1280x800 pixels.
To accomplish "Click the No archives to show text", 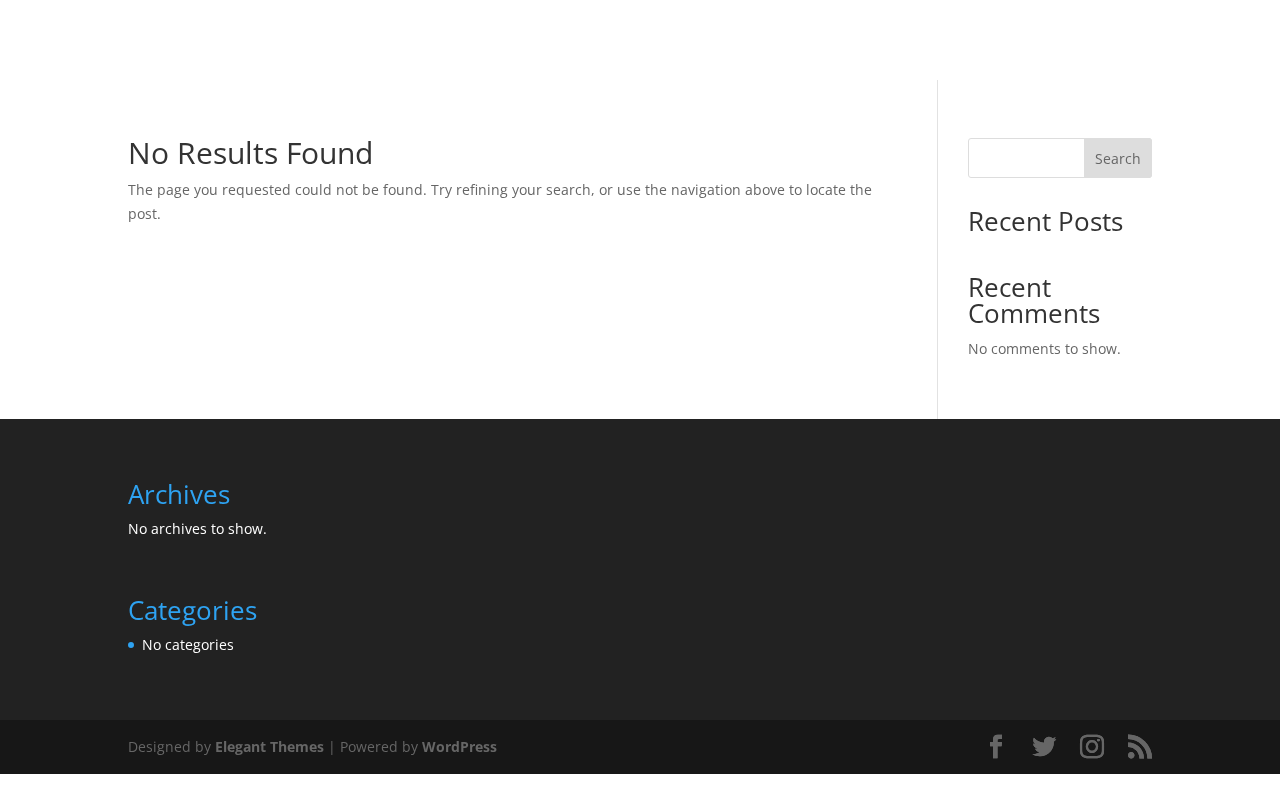I will point(197,529).
